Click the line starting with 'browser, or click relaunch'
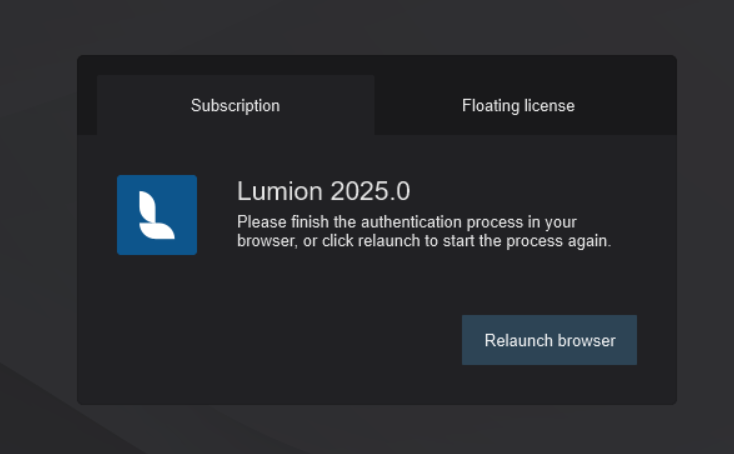 tap(424, 241)
